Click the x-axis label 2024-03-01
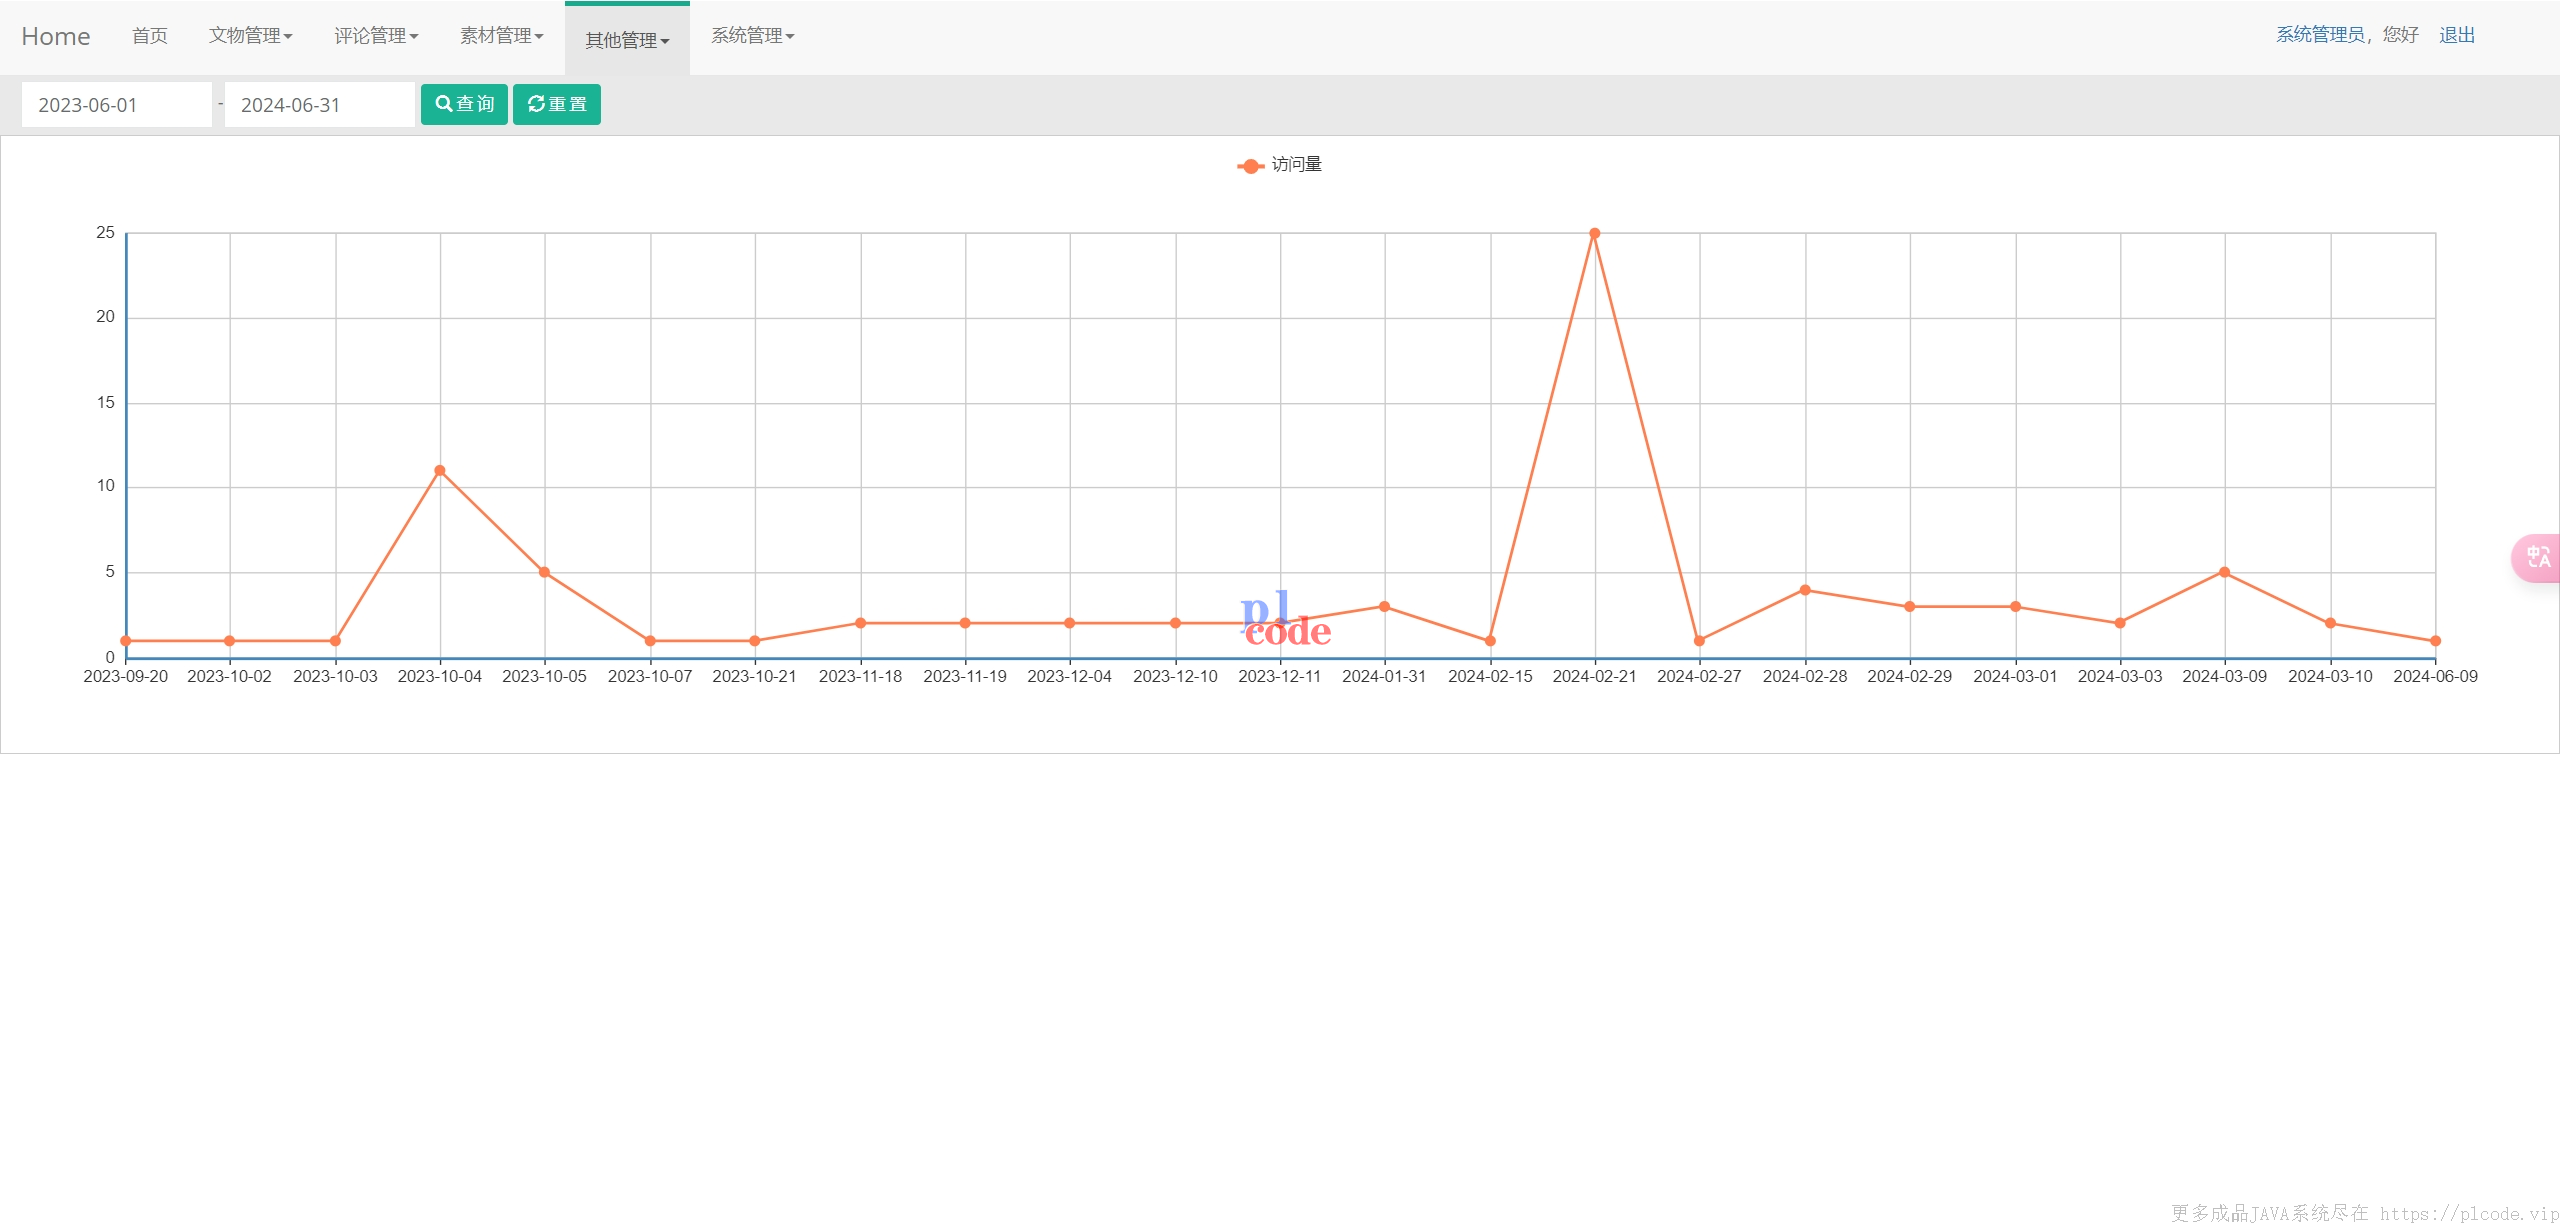The height and width of the screenshot is (1230, 2560). click(x=2015, y=676)
